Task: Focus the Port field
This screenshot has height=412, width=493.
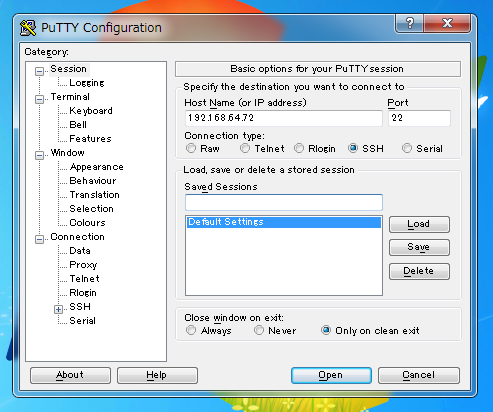Action: pyautogui.click(x=419, y=118)
